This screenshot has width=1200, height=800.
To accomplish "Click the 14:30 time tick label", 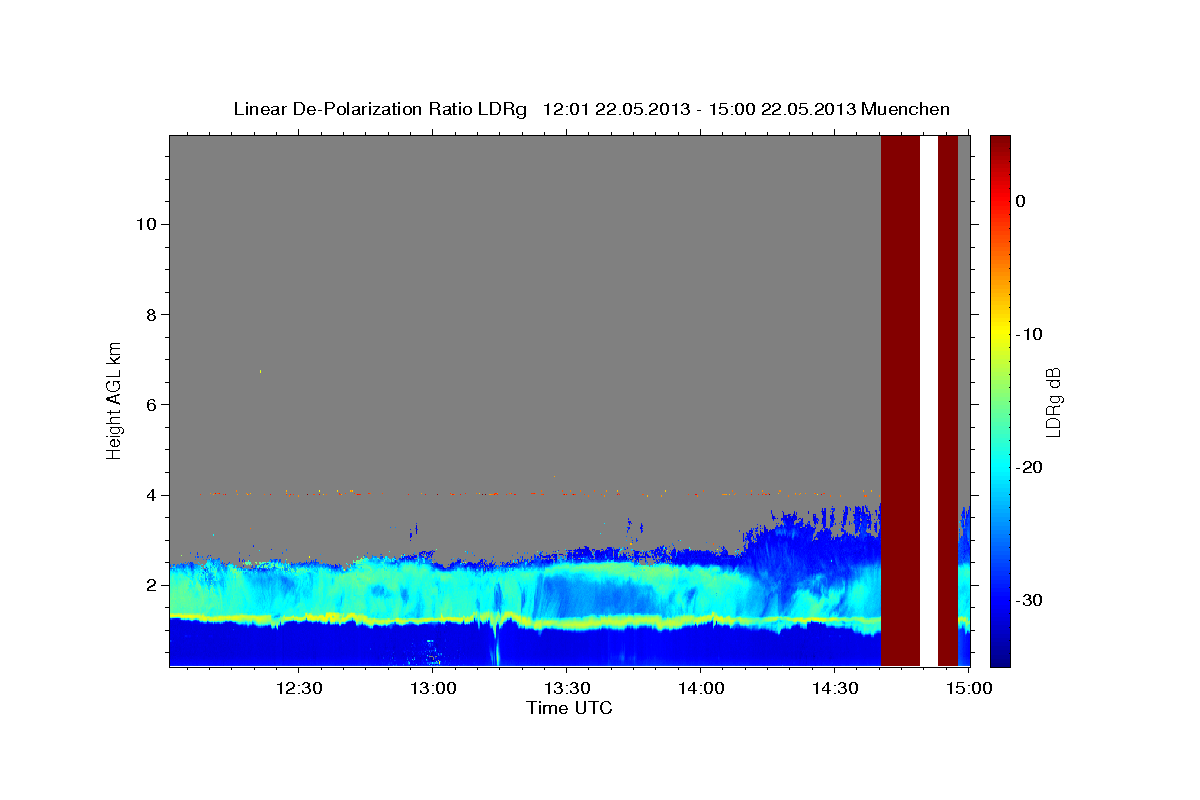I will pyautogui.click(x=834, y=688).
